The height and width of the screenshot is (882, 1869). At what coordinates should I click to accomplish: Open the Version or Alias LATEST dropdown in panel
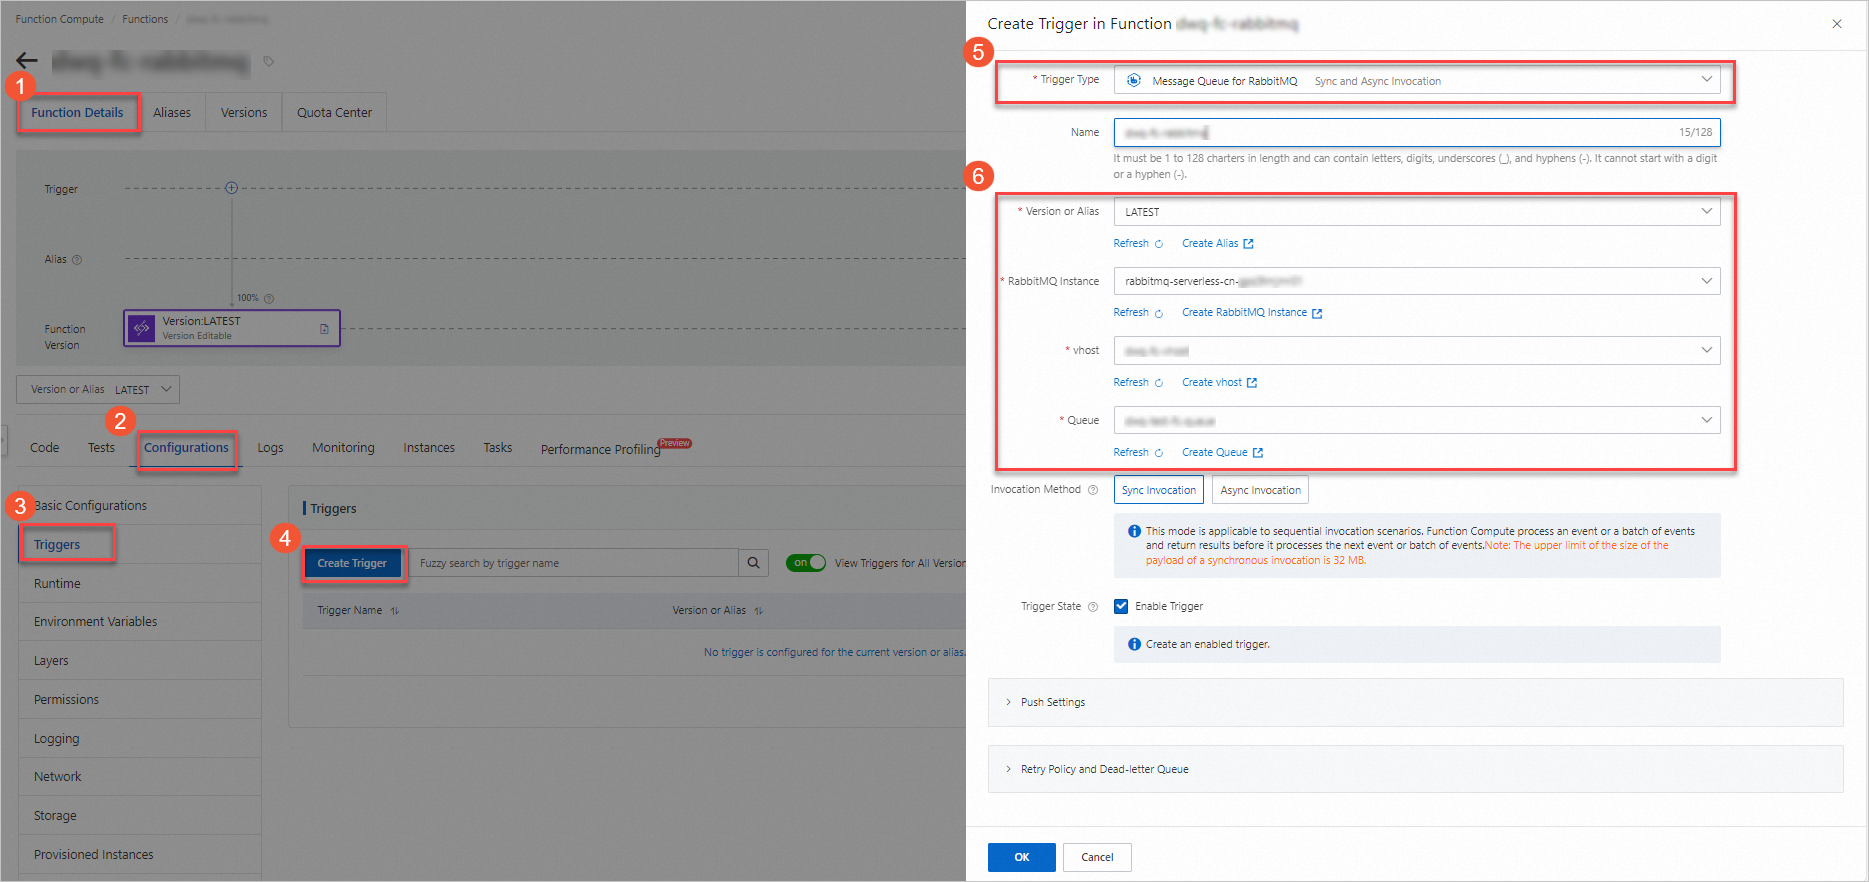coord(1417,212)
